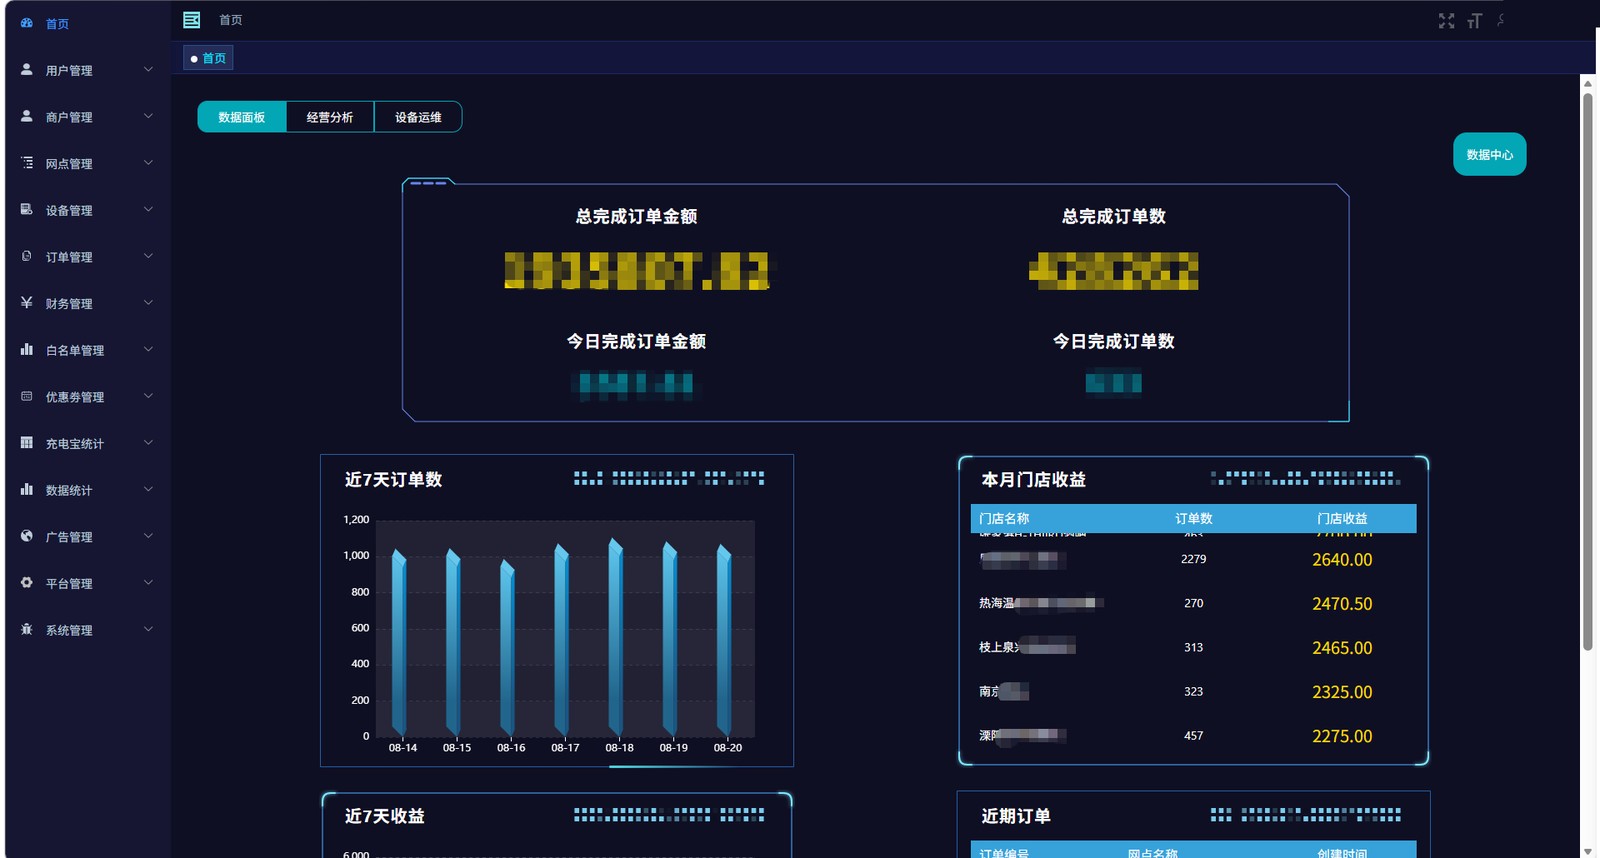Image resolution: width=1600 pixels, height=858 pixels.
Task: Click the 2470.50 revenue value
Action: point(1342,604)
